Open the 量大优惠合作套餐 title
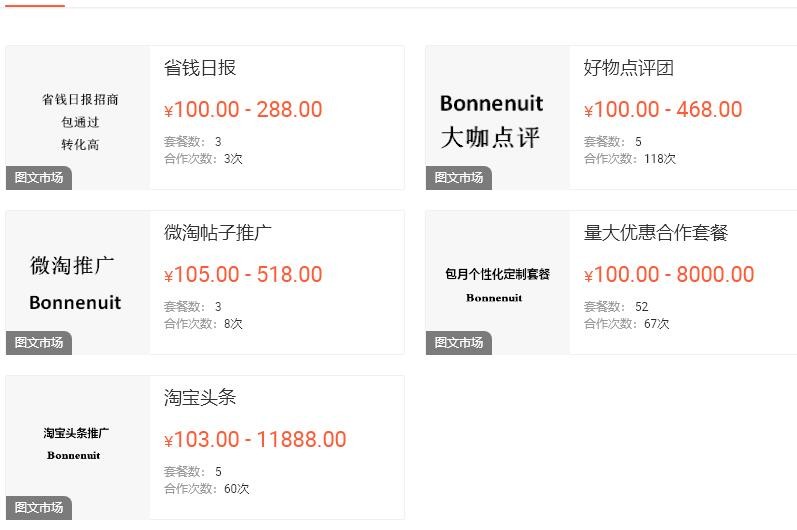The width and height of the screenshot is (797, 530). click(656, 233)
